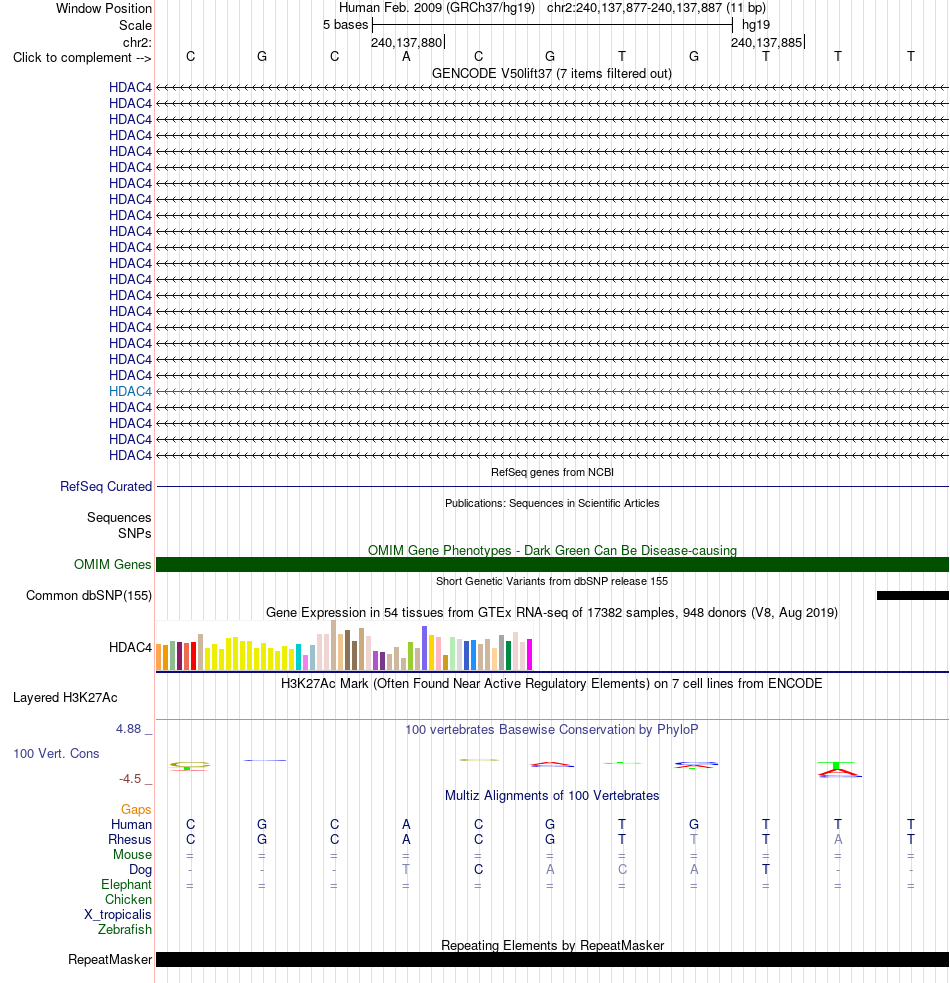Select the black dbSNP variant item
Viewport: 950px width, 983px height.
(x=912, y=596)
